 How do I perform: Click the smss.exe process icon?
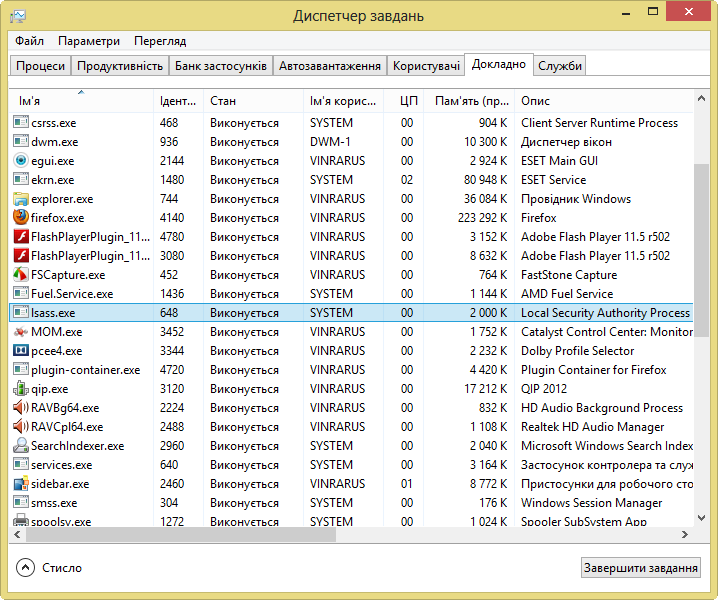(x=21, y=502)
